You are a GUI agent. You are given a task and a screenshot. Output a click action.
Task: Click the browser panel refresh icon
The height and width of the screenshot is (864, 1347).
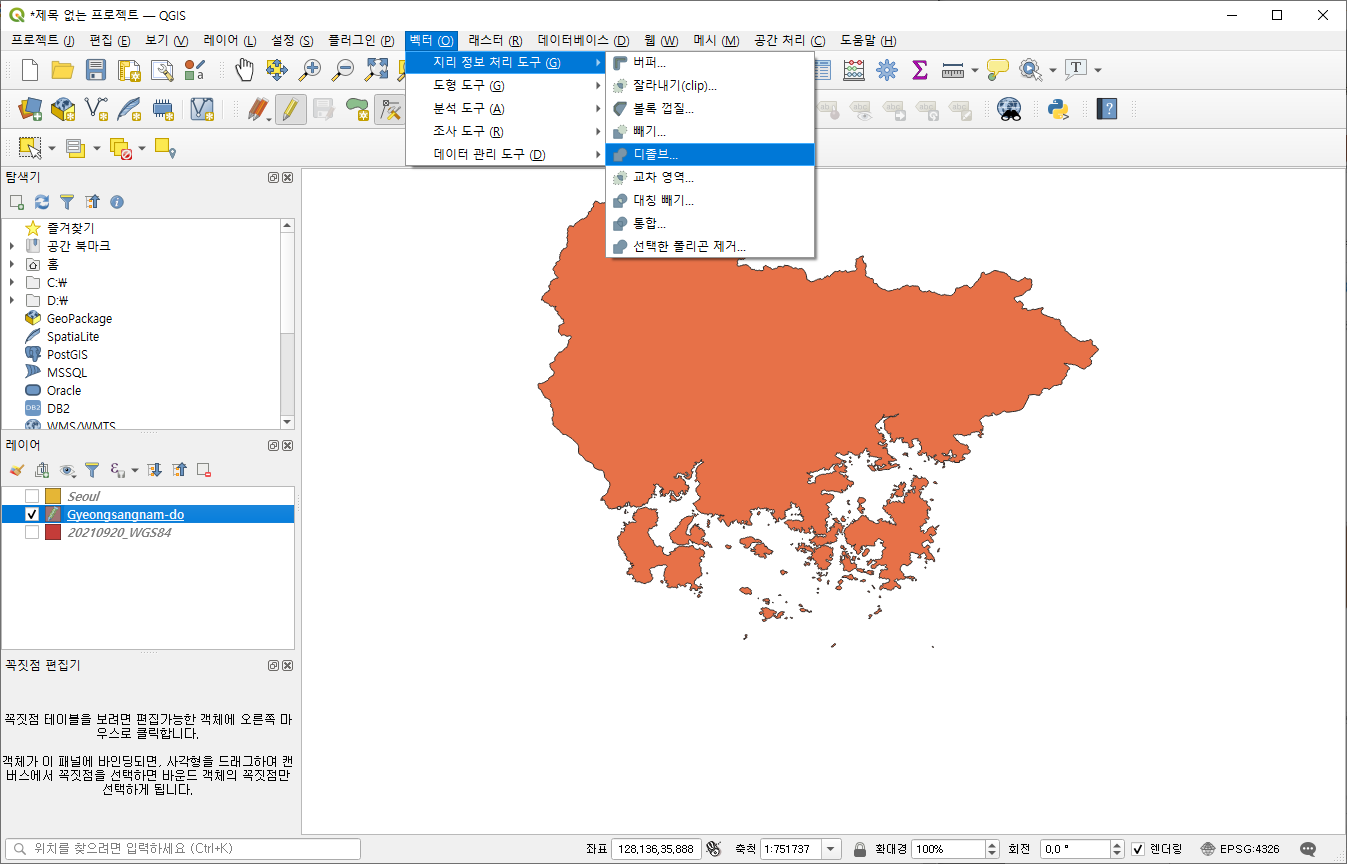click(x=41, y=201)
